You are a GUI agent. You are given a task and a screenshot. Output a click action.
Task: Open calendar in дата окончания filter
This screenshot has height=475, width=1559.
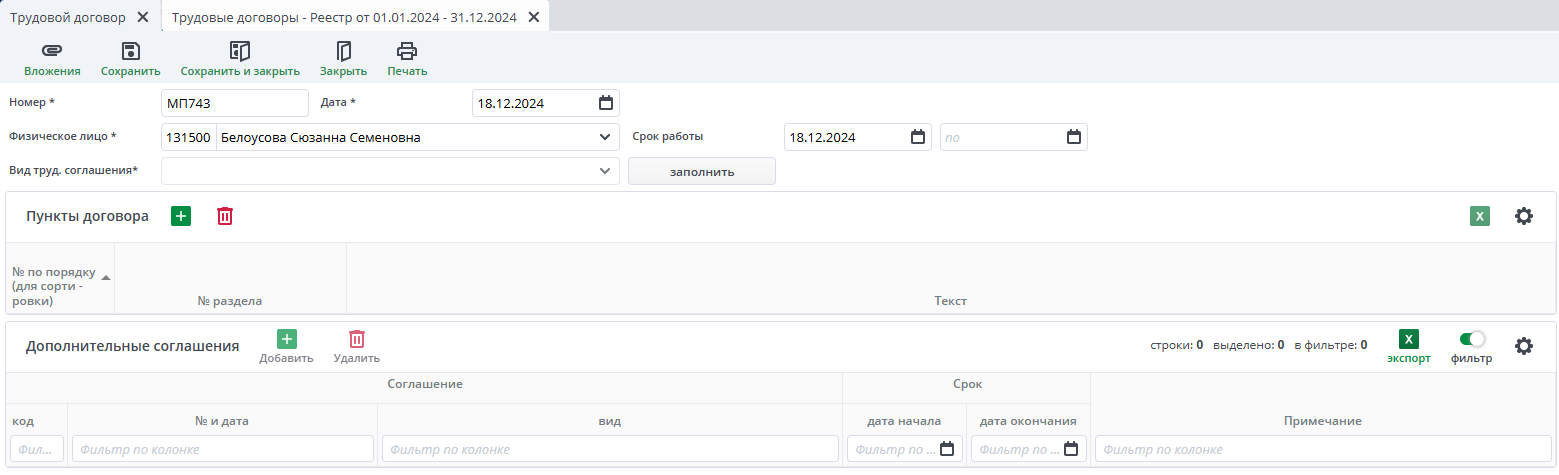click(x=1071, y=449)
